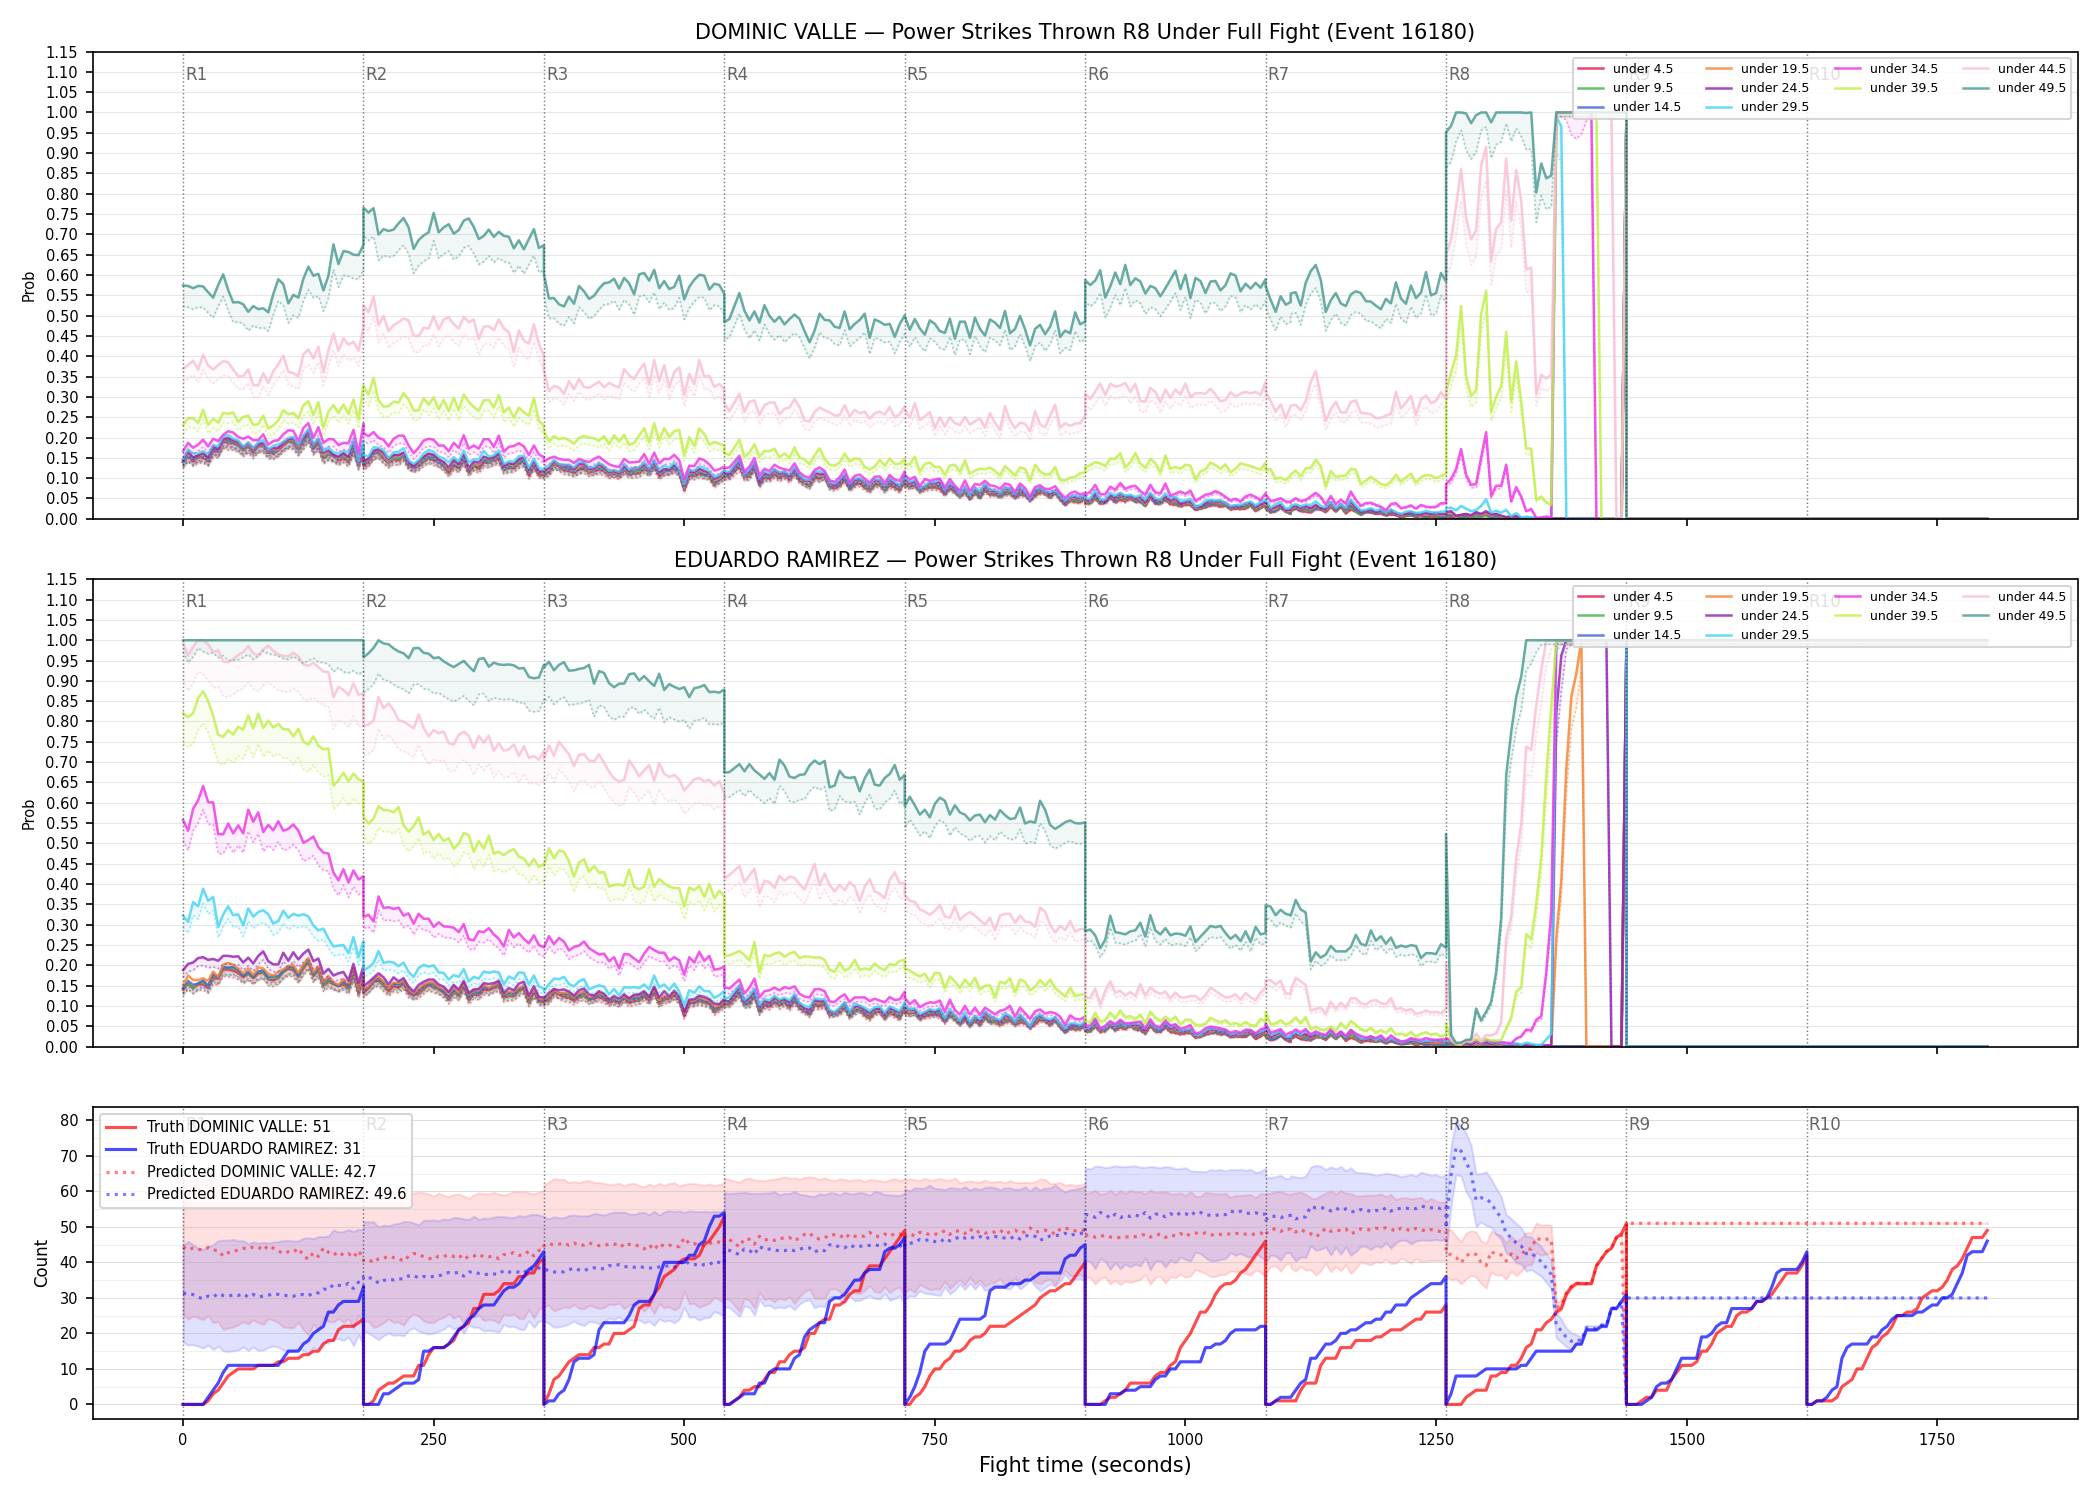Click the x-axis tick label 750
2100x1500 pixels.
pos(934,1440)
